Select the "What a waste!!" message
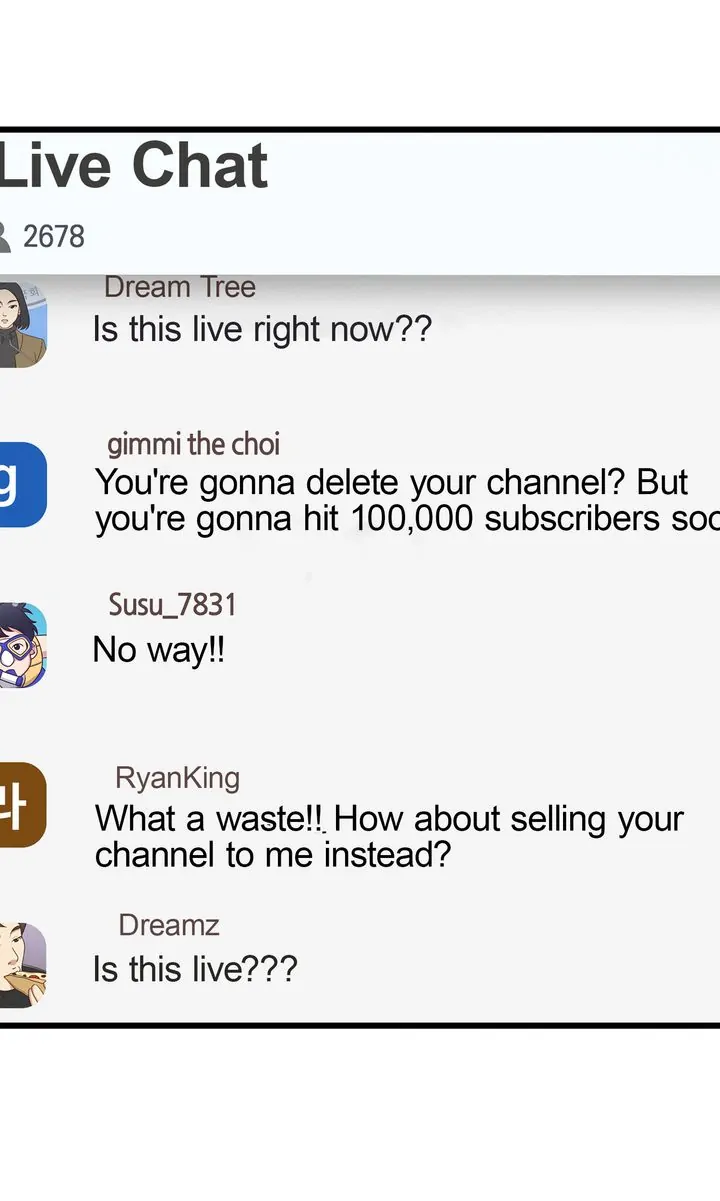The width and height of the screenshot is (720, 1201). coord(389,837)
